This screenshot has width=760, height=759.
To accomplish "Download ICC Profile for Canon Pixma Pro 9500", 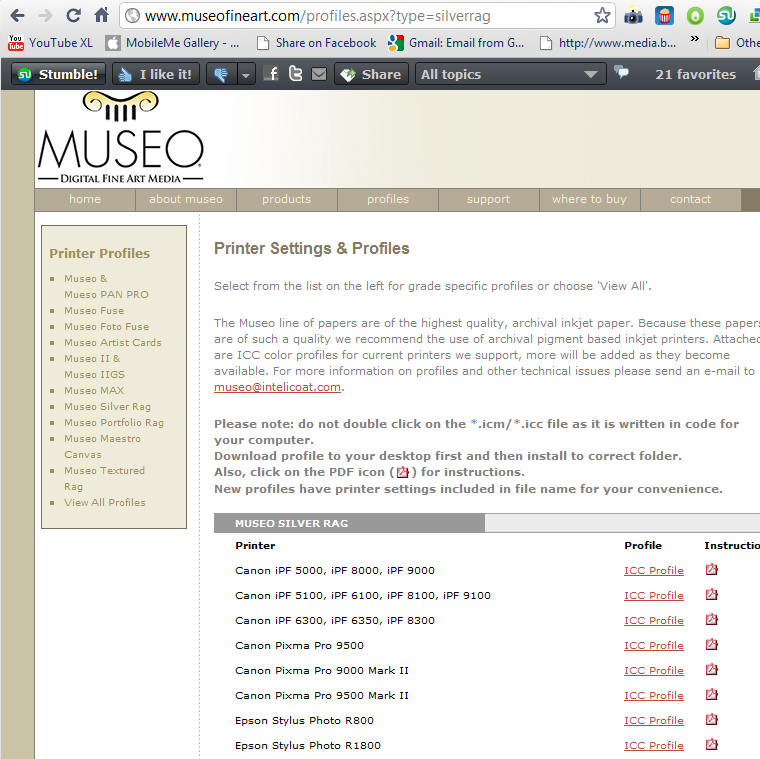I will pos(653,646).
